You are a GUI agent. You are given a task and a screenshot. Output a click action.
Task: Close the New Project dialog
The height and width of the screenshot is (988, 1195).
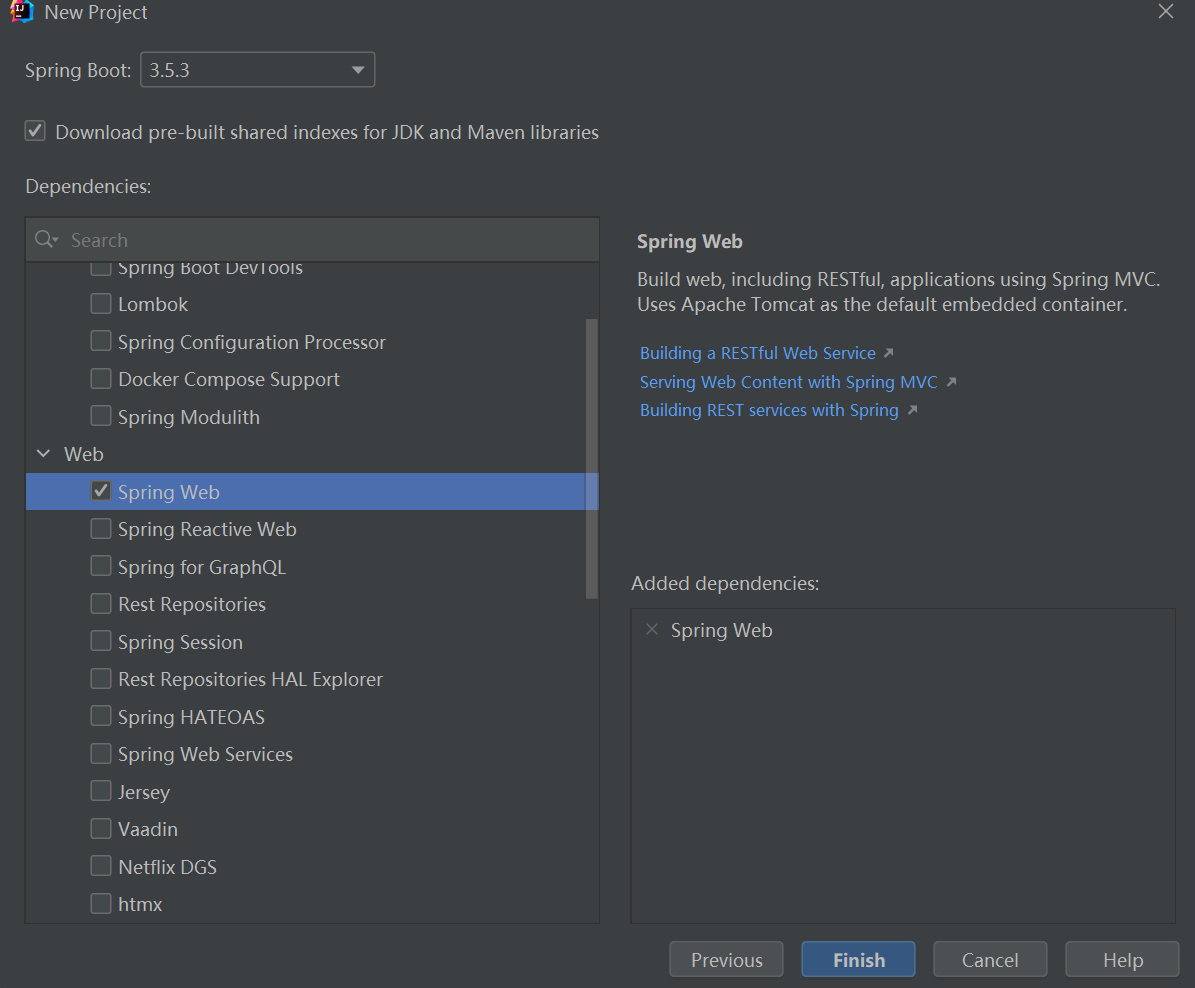(x=1165, y=11)
